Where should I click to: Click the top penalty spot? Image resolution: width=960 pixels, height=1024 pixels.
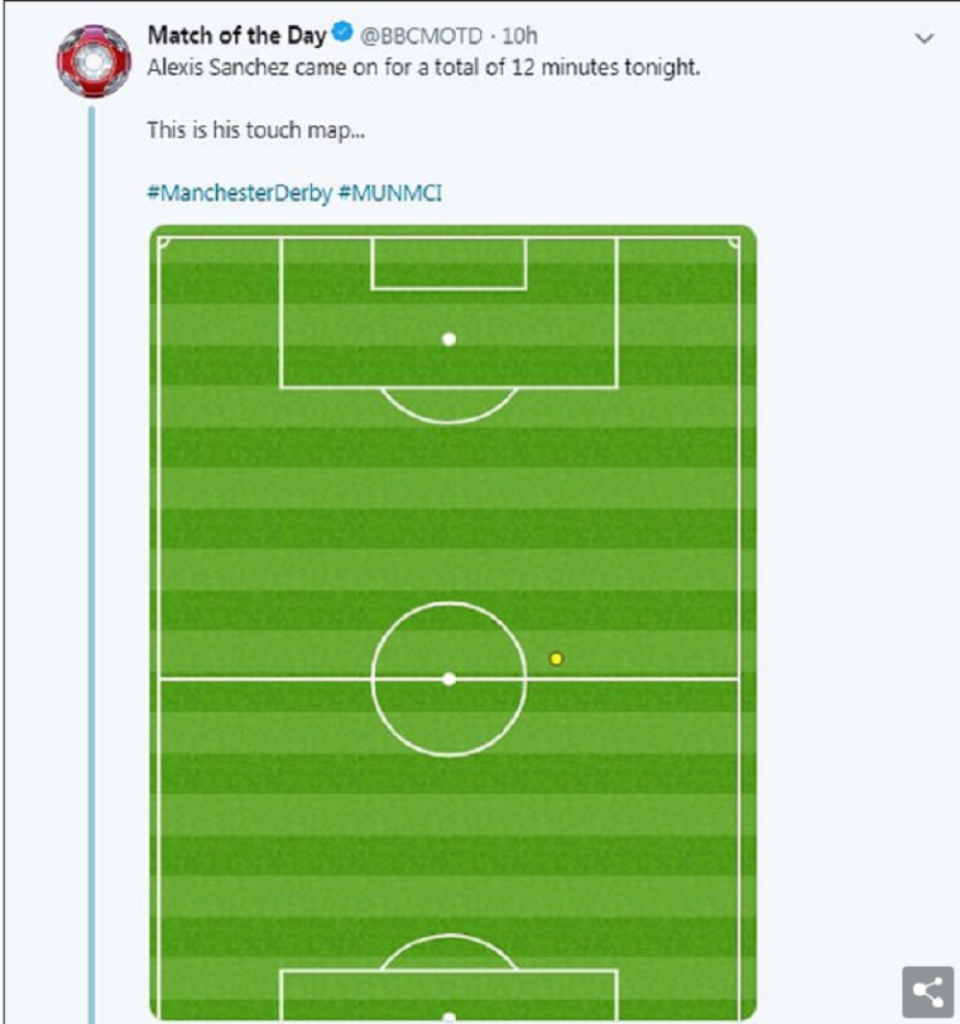coord(449,339)
